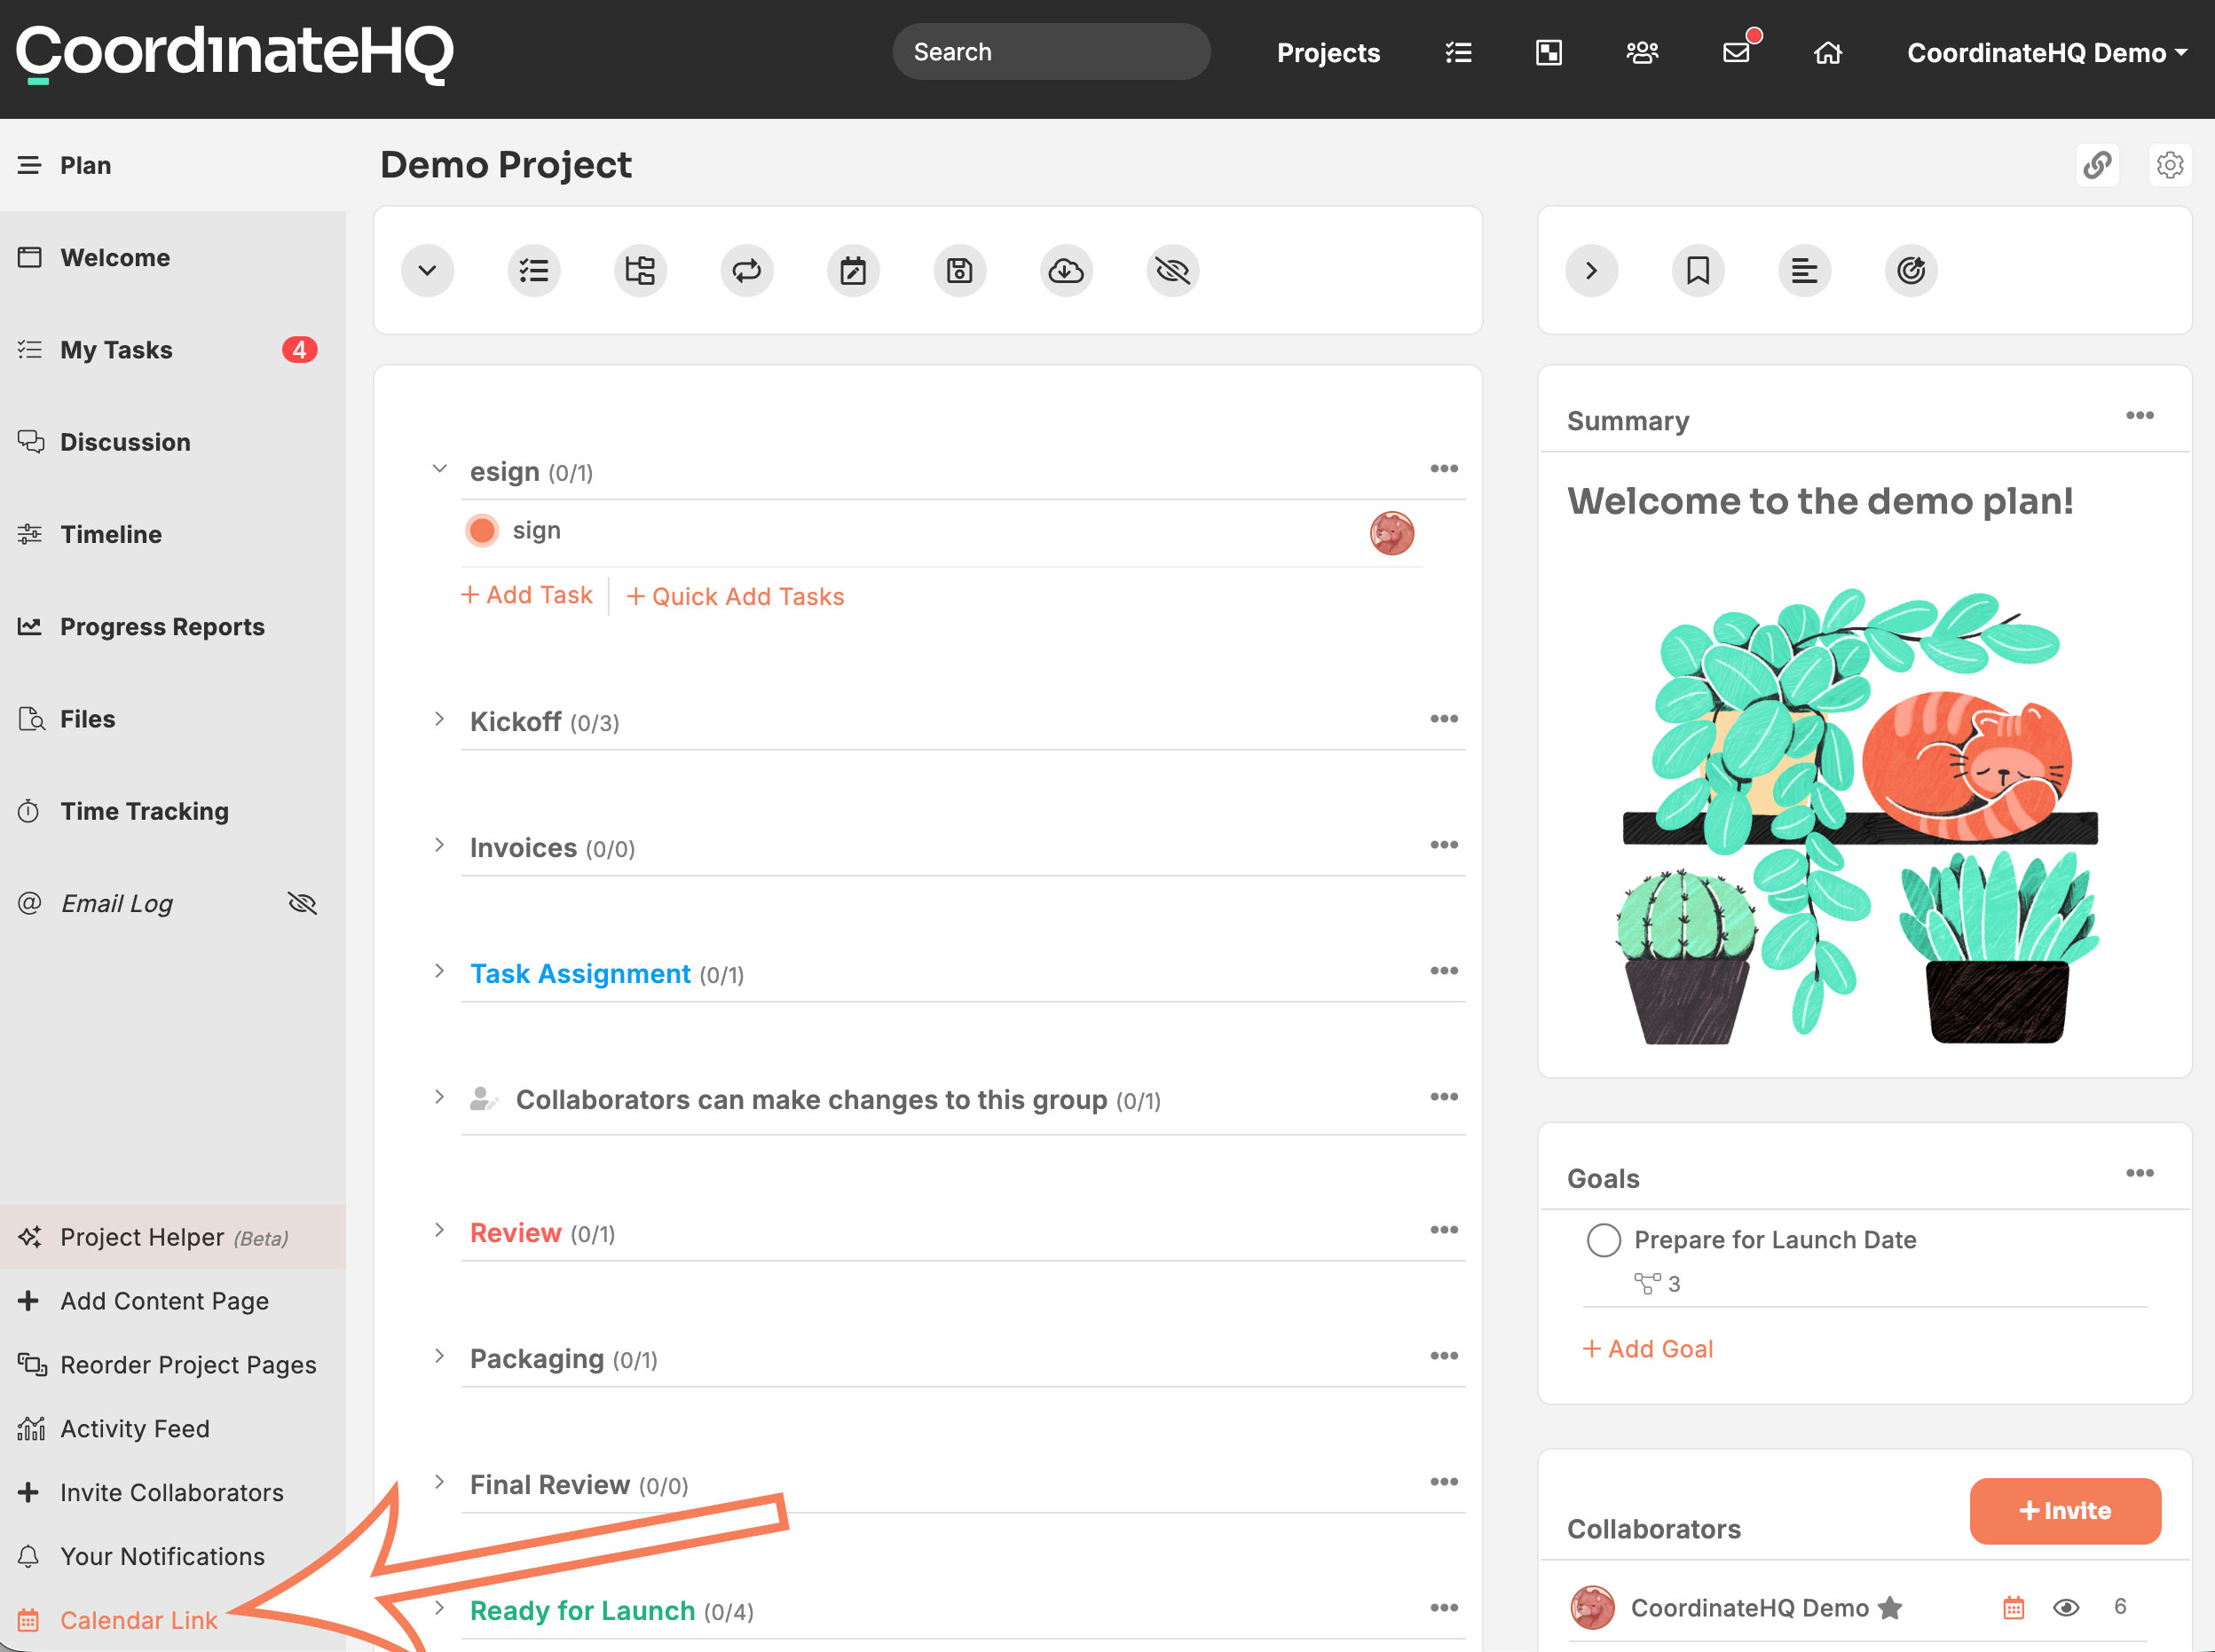2215x1652 pixels.
Task: Click the save disk toolbar icon
Action: coord(960,271)
